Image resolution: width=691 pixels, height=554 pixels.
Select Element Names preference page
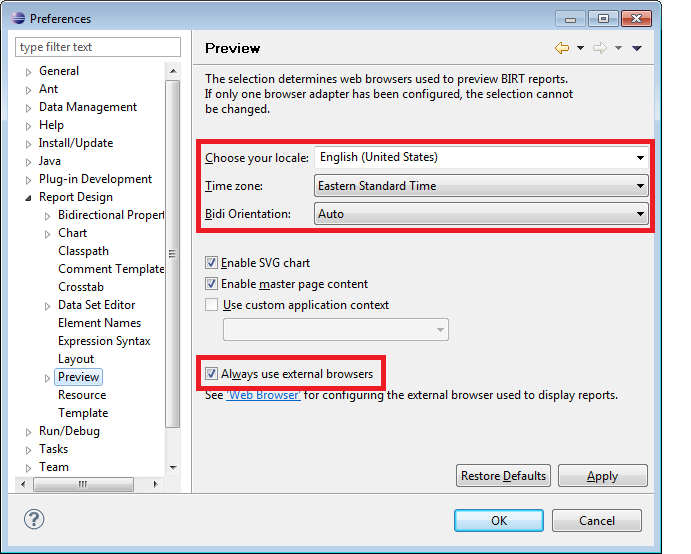coord(99,323)
